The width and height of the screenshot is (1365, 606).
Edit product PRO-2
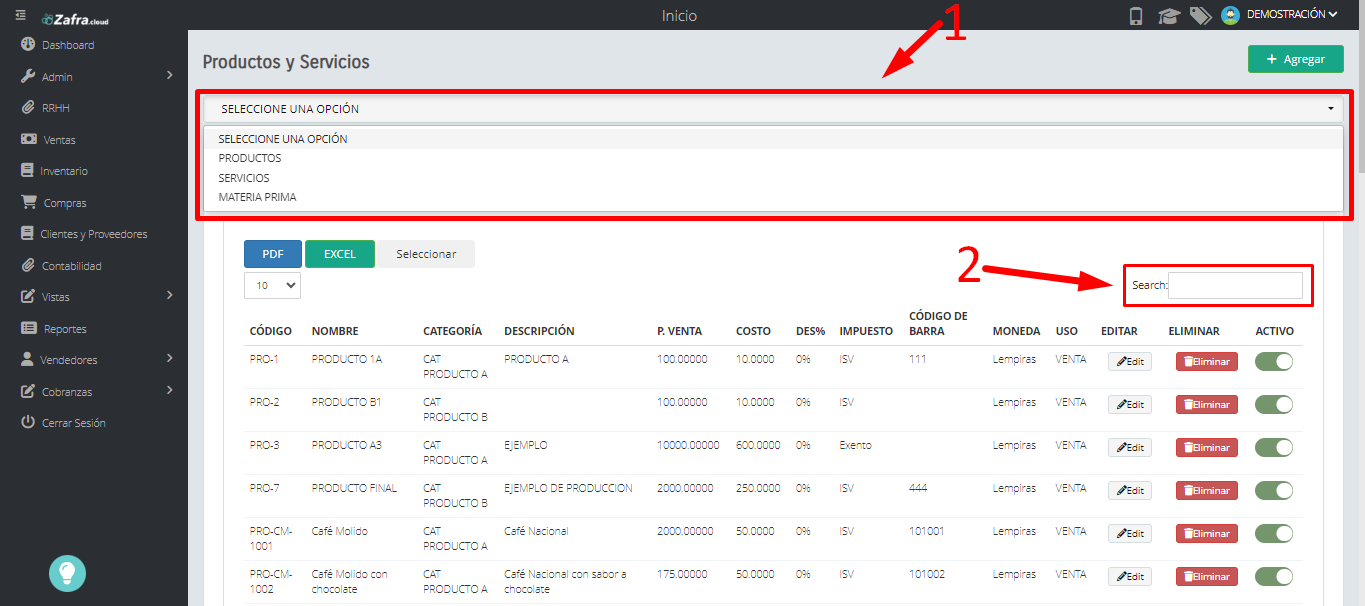click(1130, 405)
